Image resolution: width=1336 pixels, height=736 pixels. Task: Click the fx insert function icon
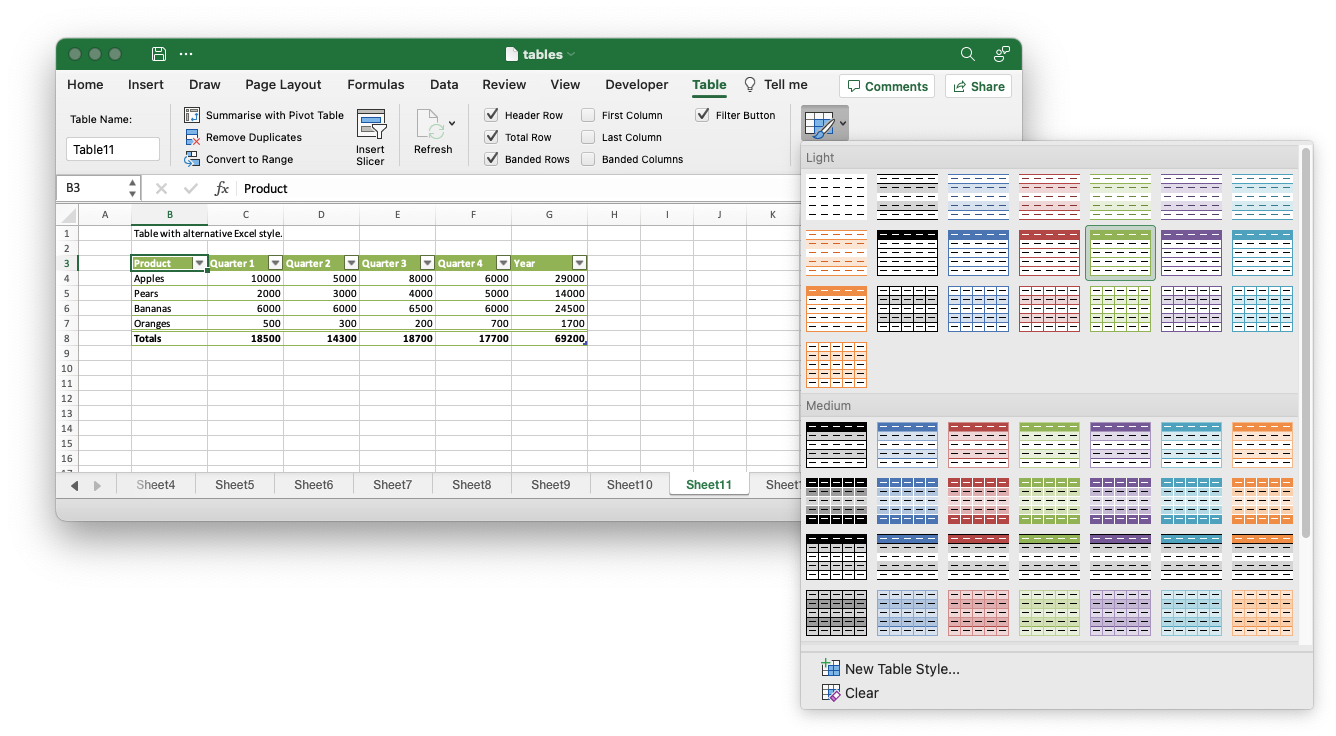(222, 188)
